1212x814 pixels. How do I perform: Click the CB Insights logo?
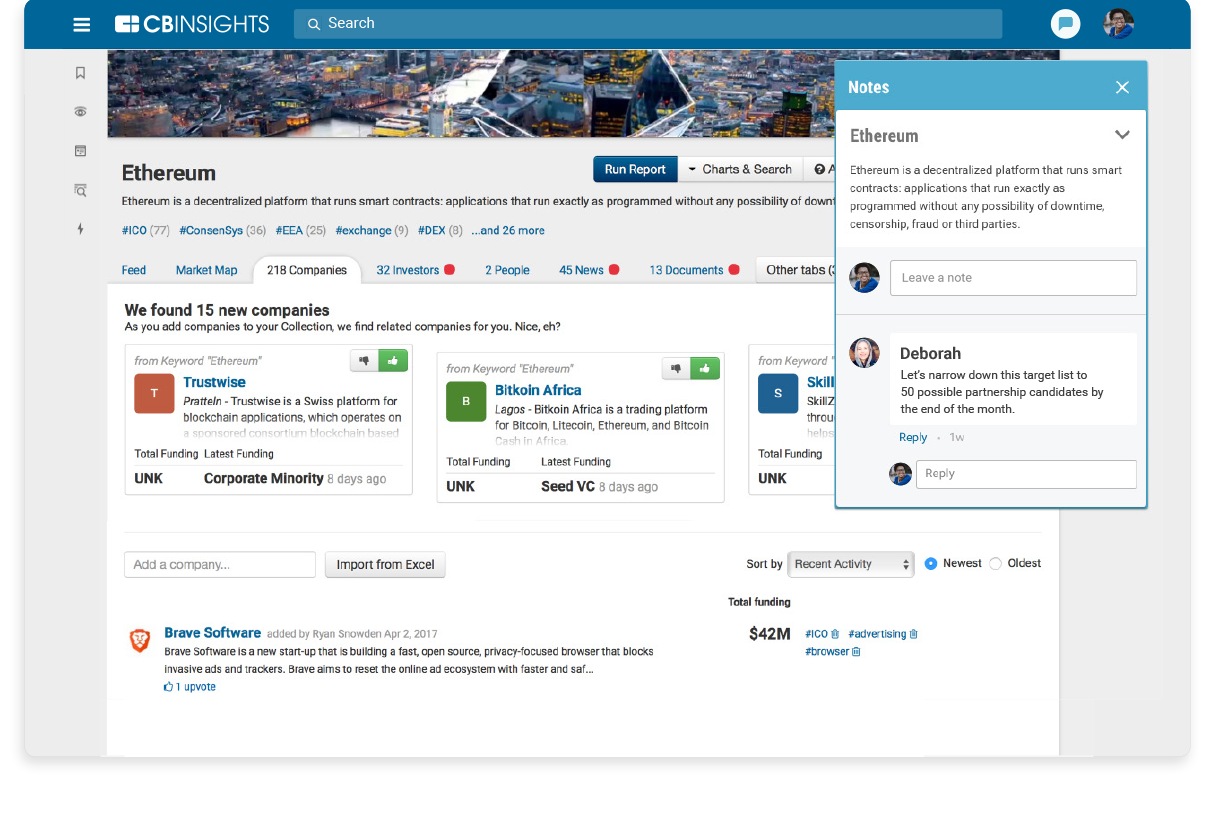coord(192,24)
